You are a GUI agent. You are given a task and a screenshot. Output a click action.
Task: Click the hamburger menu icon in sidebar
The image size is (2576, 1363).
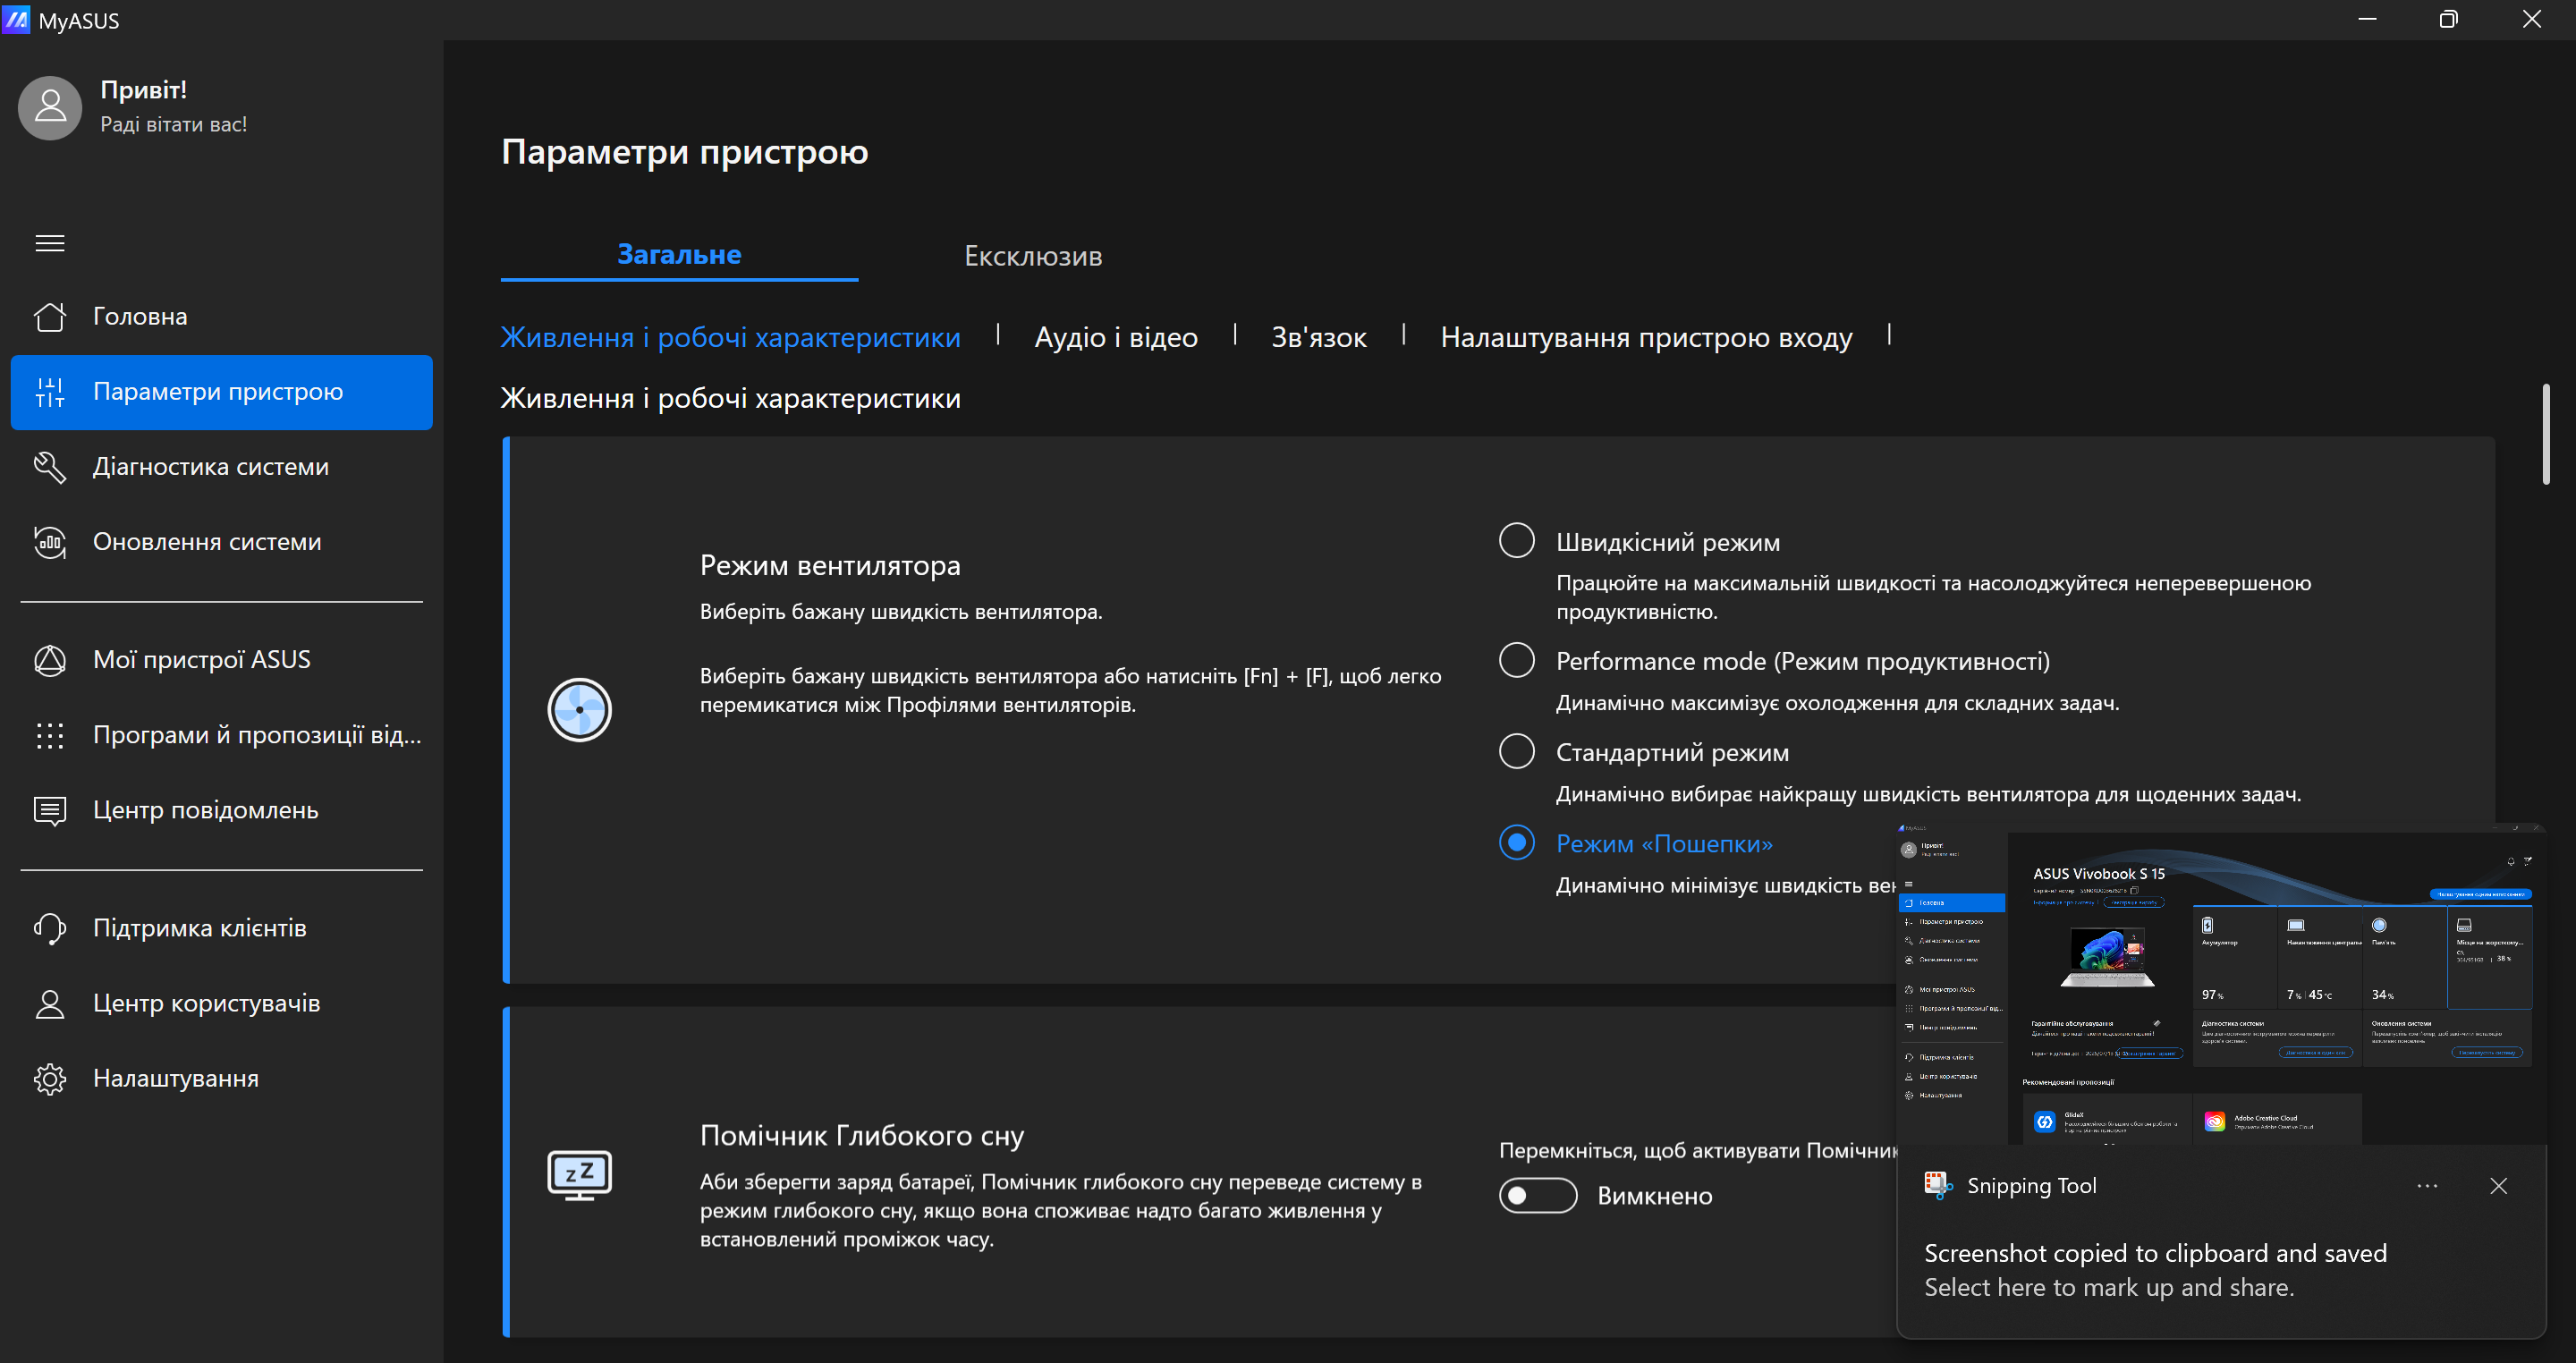[x=50, y=243]
